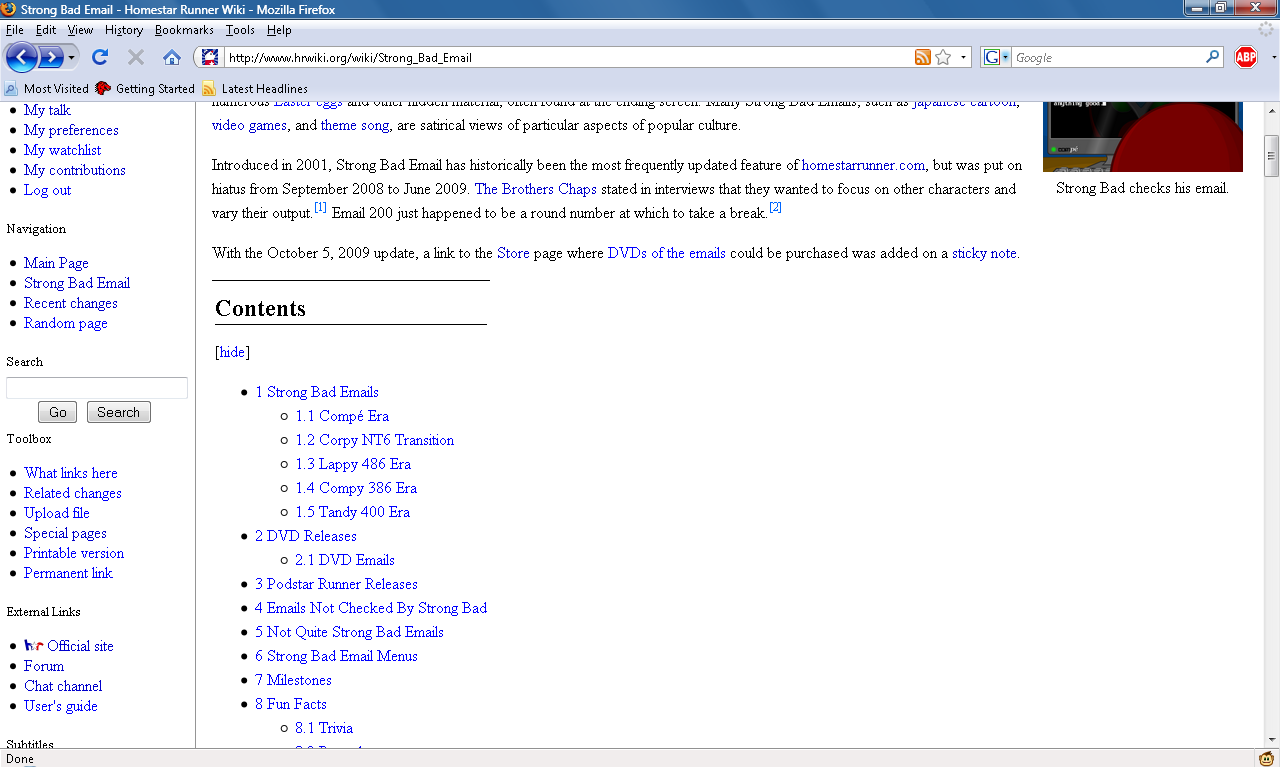Jump to 1.5 Tandy 400 Era section
1280x767 pixels.
coord(353,512)
